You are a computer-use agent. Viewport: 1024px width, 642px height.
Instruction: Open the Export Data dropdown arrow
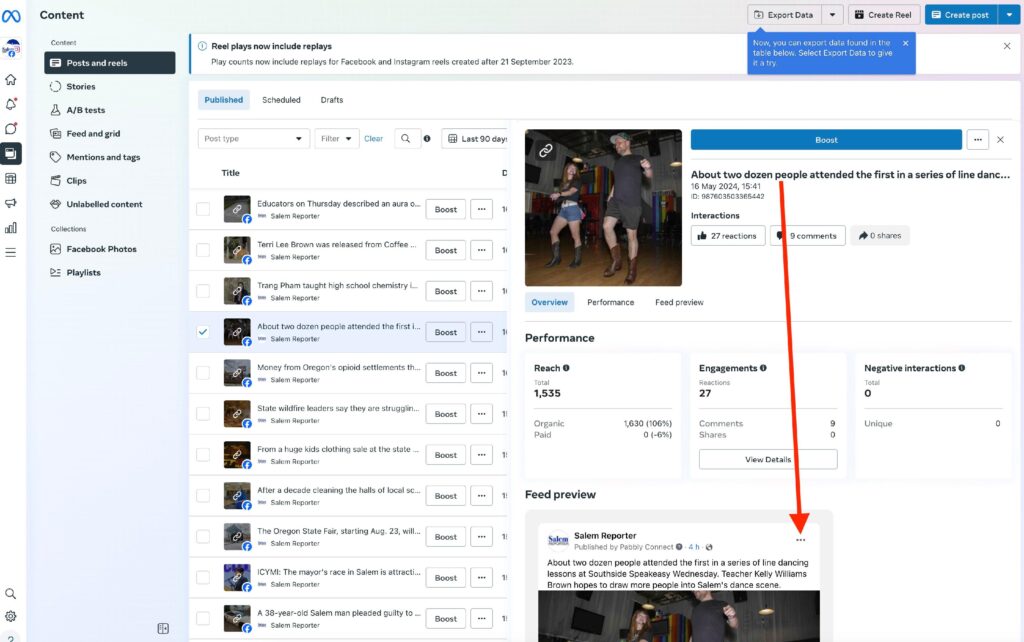tap(833, 15)
